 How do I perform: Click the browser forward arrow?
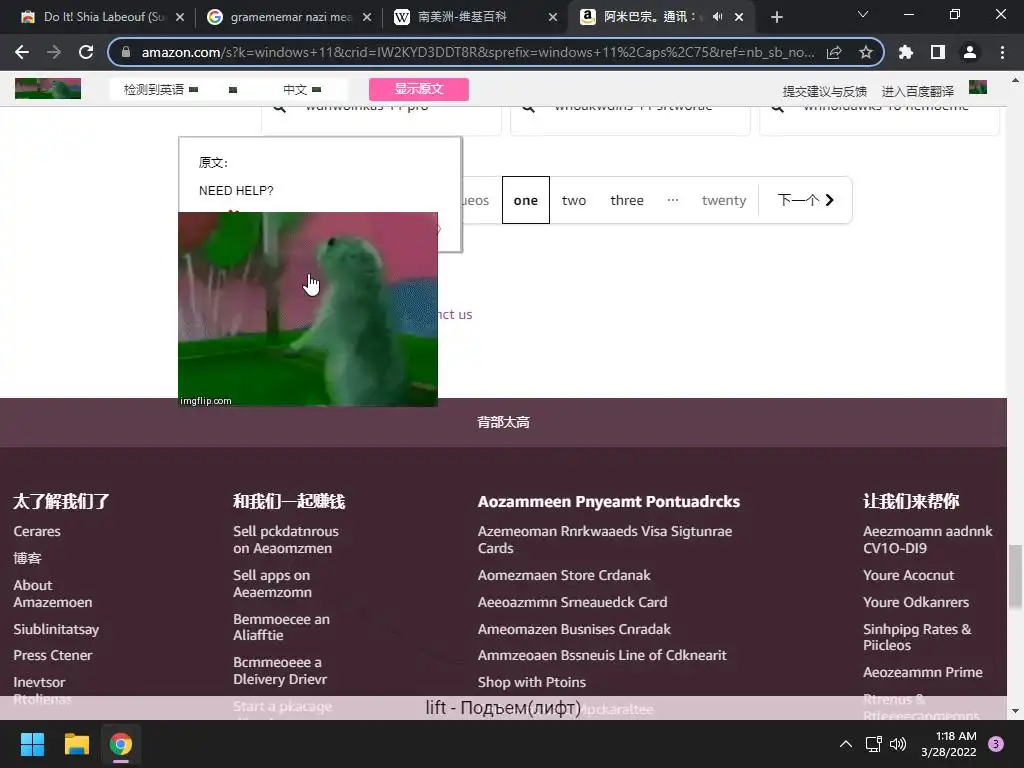click(54, 52)
